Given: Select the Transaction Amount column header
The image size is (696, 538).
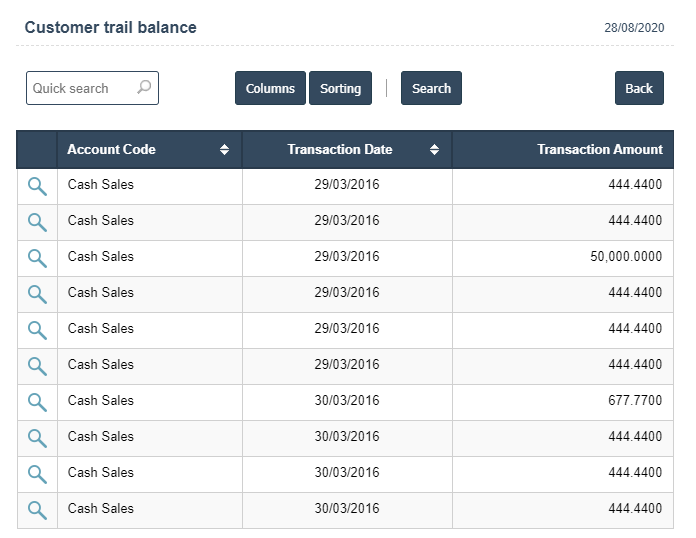Looking at the screenshot, I should pos(599,150).
